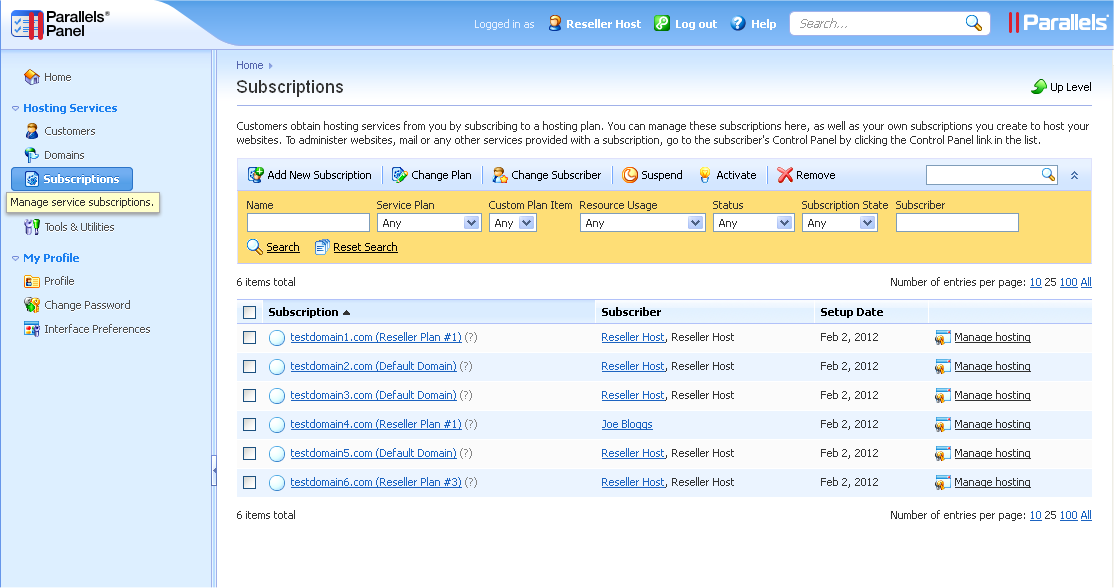Open Subscriptions in sidebar menu
Viewport: 1114px width, 588px height.
[72, 179]
